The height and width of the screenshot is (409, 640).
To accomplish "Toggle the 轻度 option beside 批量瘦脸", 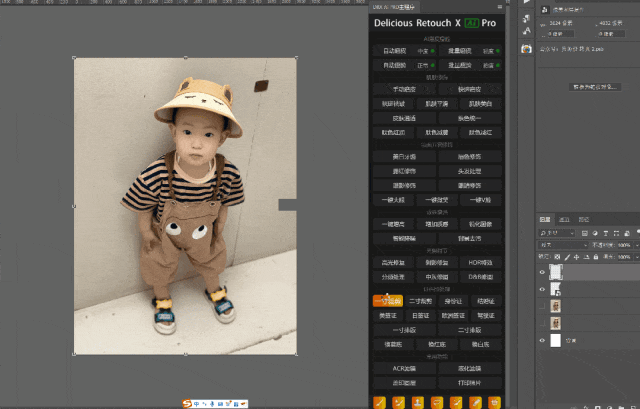I will pyautogui.click(x=491, y=65).
